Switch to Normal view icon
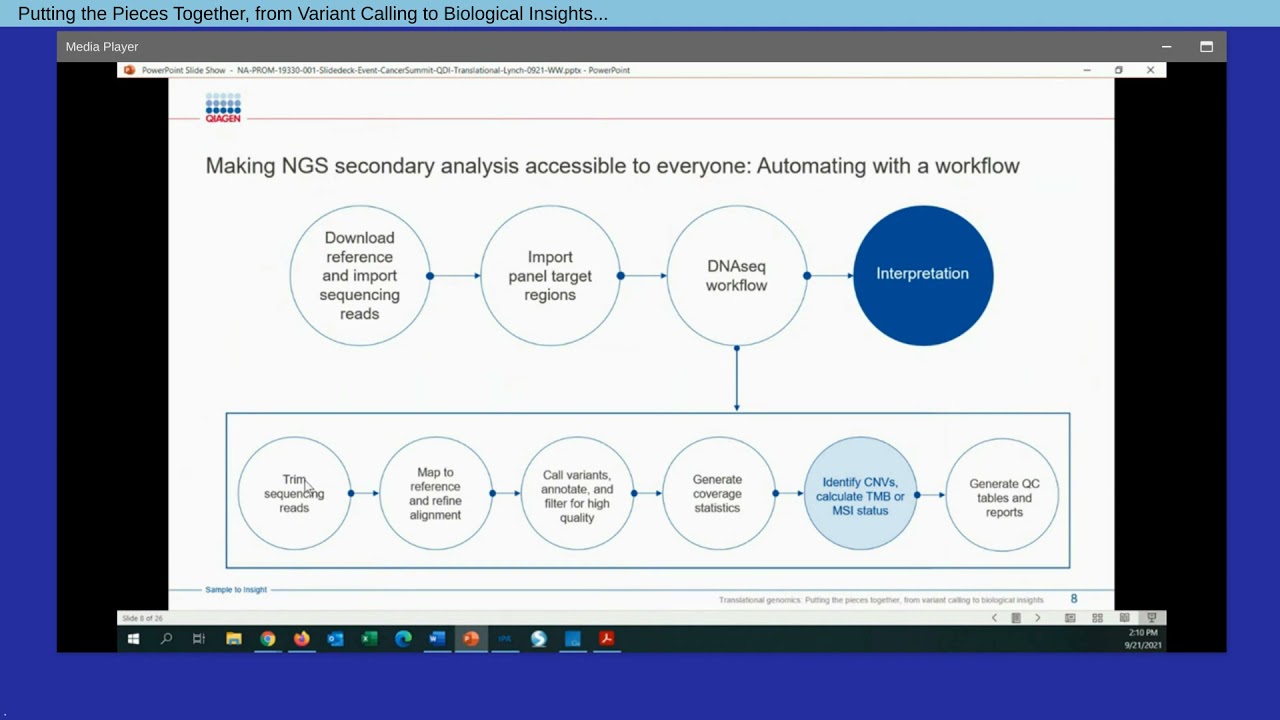The height and width of the screenshot is (720, 1280). [1070, 618]
